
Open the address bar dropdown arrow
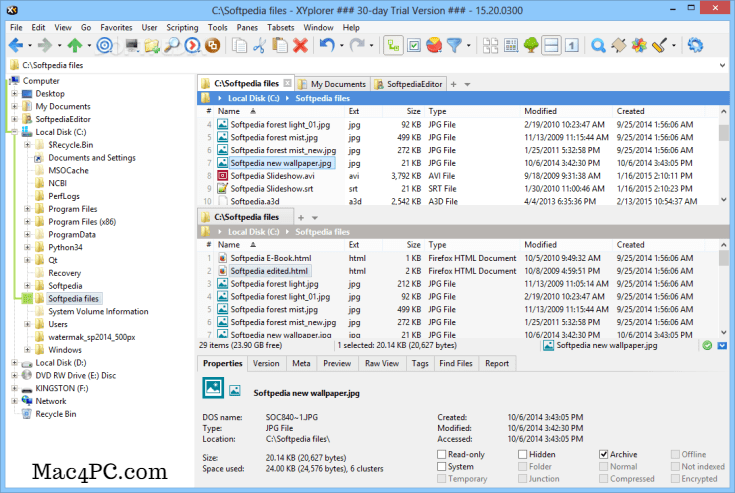tap(722, 65)
